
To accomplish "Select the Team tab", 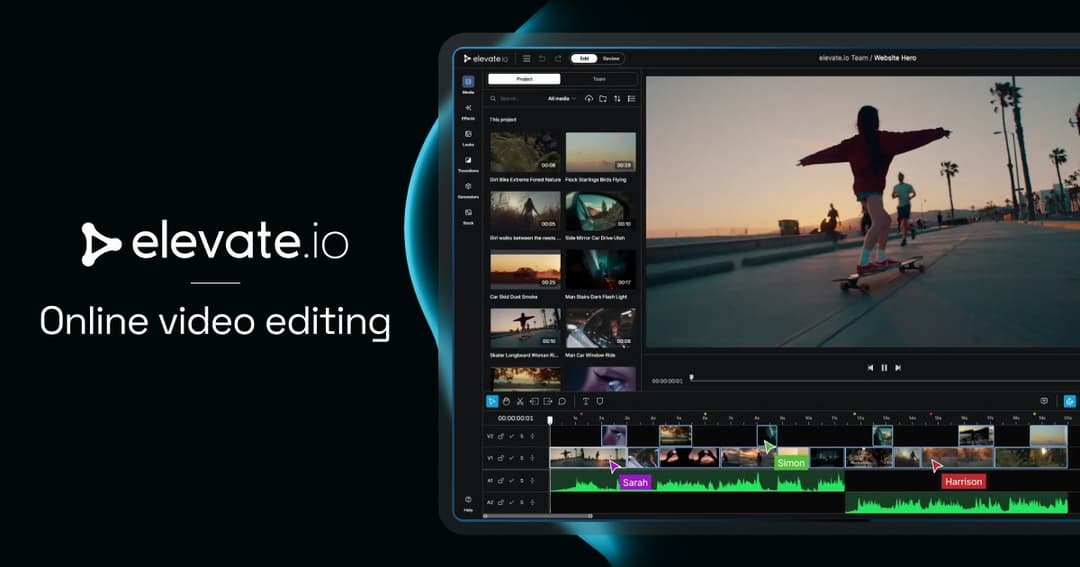I will click(x=599, y=79).
